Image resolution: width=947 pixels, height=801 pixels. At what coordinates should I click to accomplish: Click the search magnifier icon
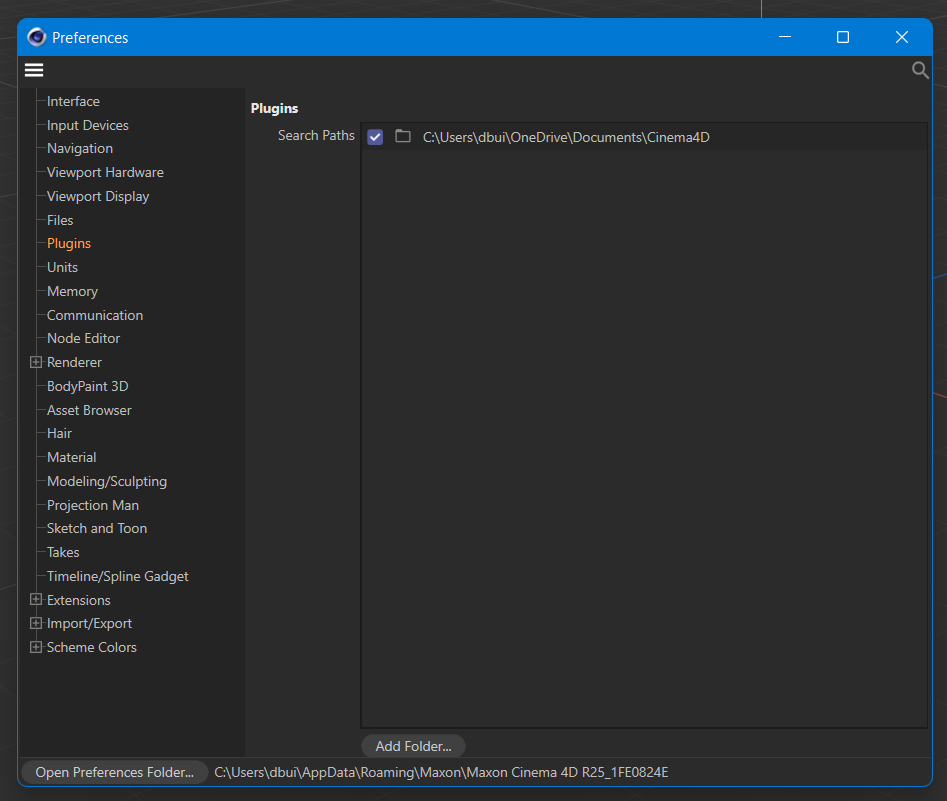(920, 70)
